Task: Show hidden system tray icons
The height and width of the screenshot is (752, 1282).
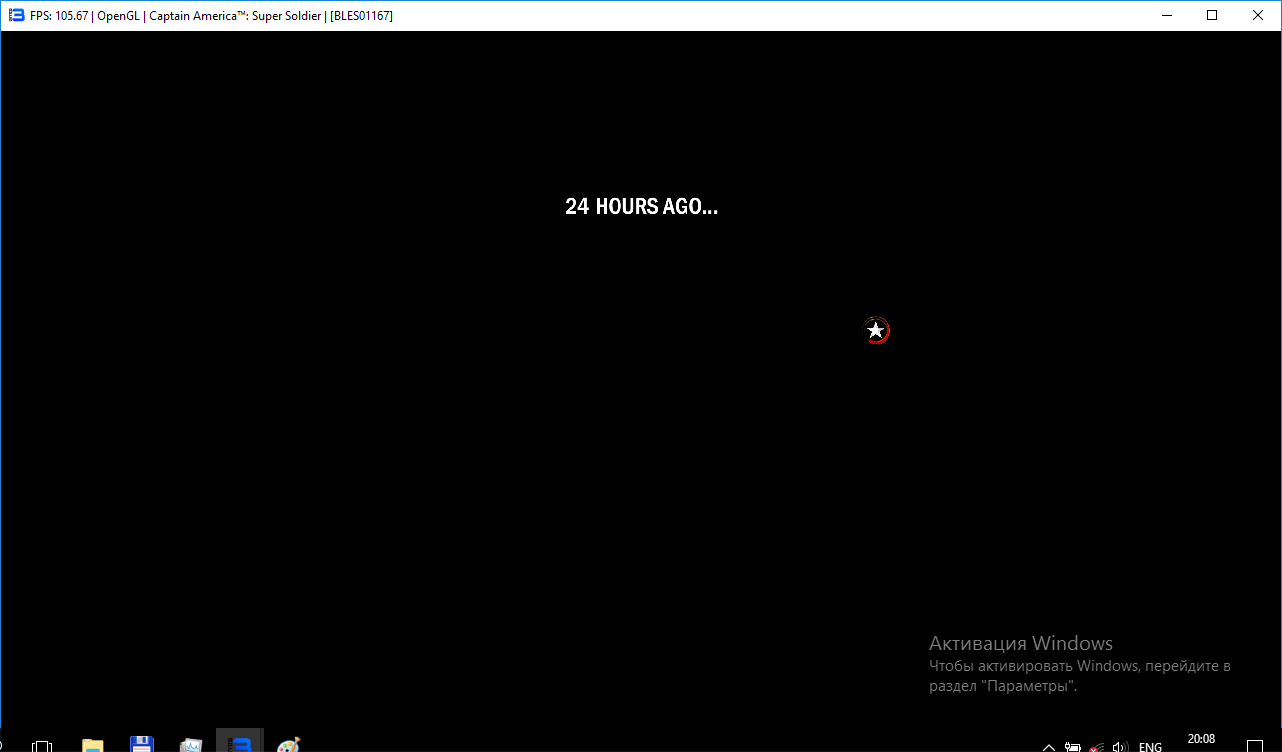Action: 1049,747
